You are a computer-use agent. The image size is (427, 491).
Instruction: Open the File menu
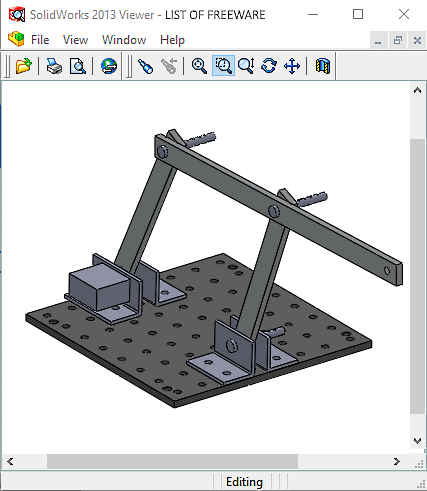(x=40, y=40)
